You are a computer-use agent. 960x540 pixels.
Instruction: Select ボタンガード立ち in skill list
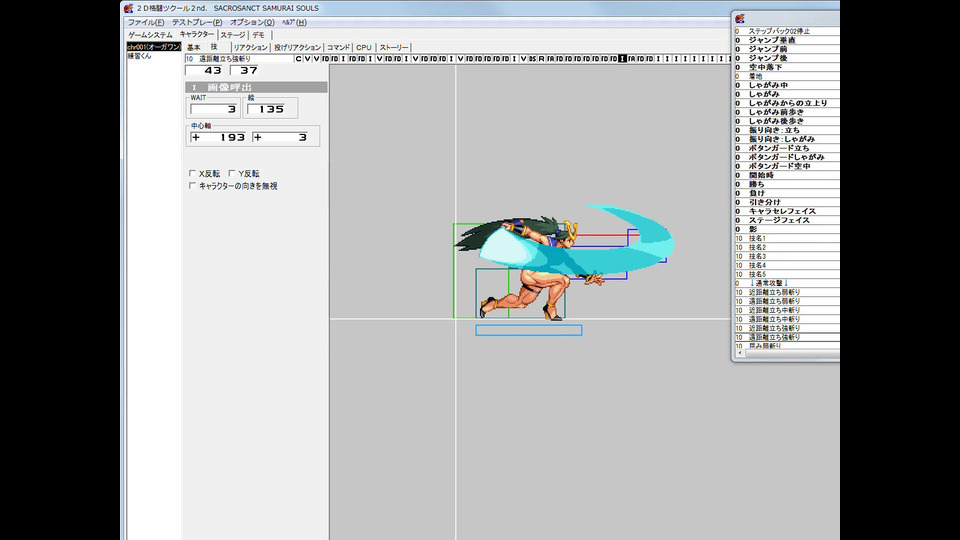click(x=787, y=148)
